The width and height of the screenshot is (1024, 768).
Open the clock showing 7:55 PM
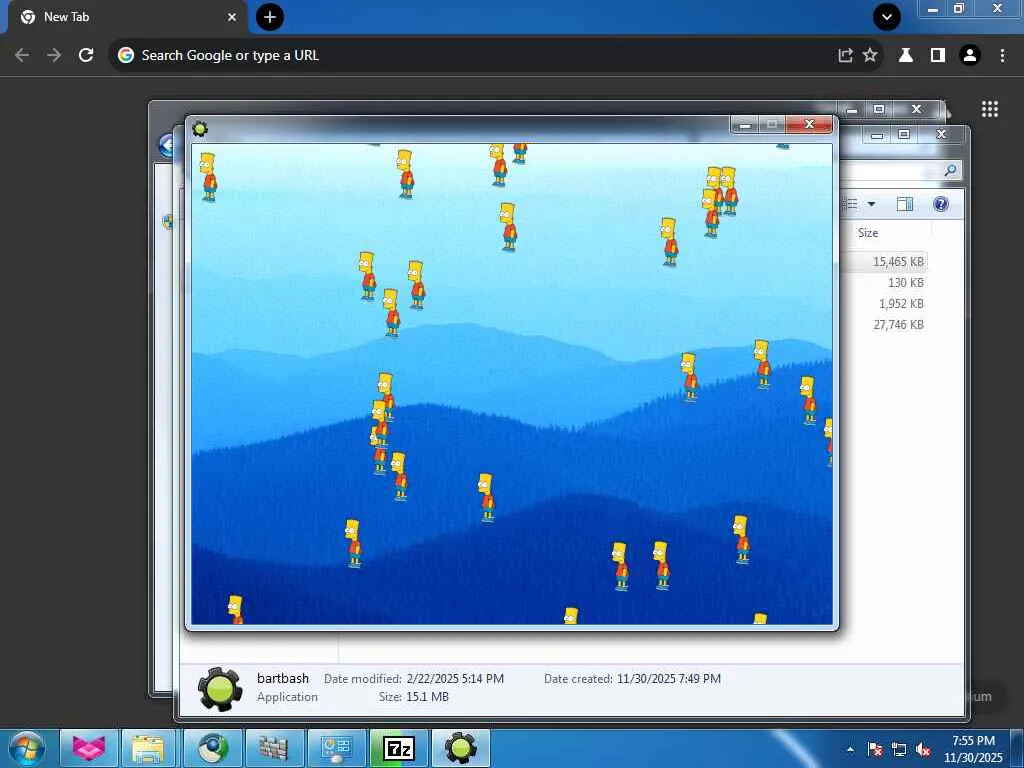click(973, 749)
